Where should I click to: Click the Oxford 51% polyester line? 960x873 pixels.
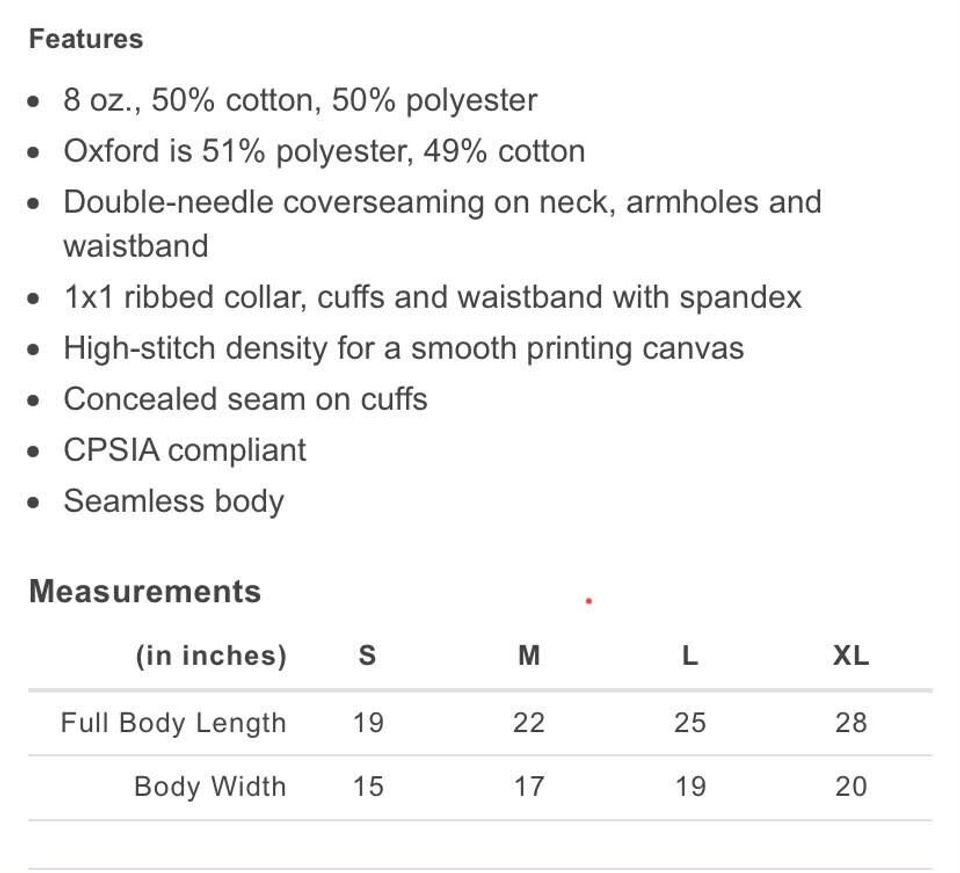[324, 151]
